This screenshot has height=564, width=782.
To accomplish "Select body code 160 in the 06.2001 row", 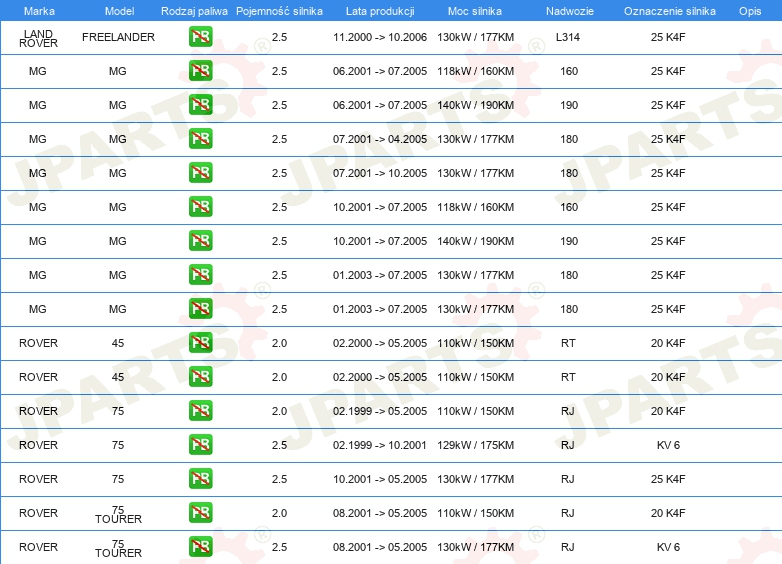I will coord(569,71).
